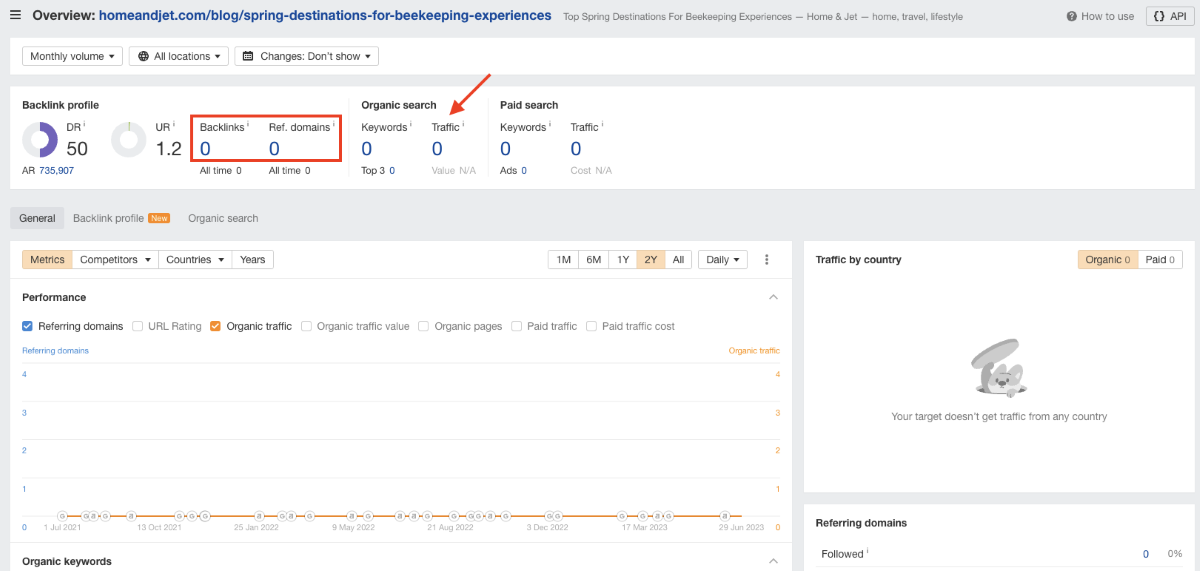
Task: Click the info icon next to Backlinks
Action: [248, 125]
